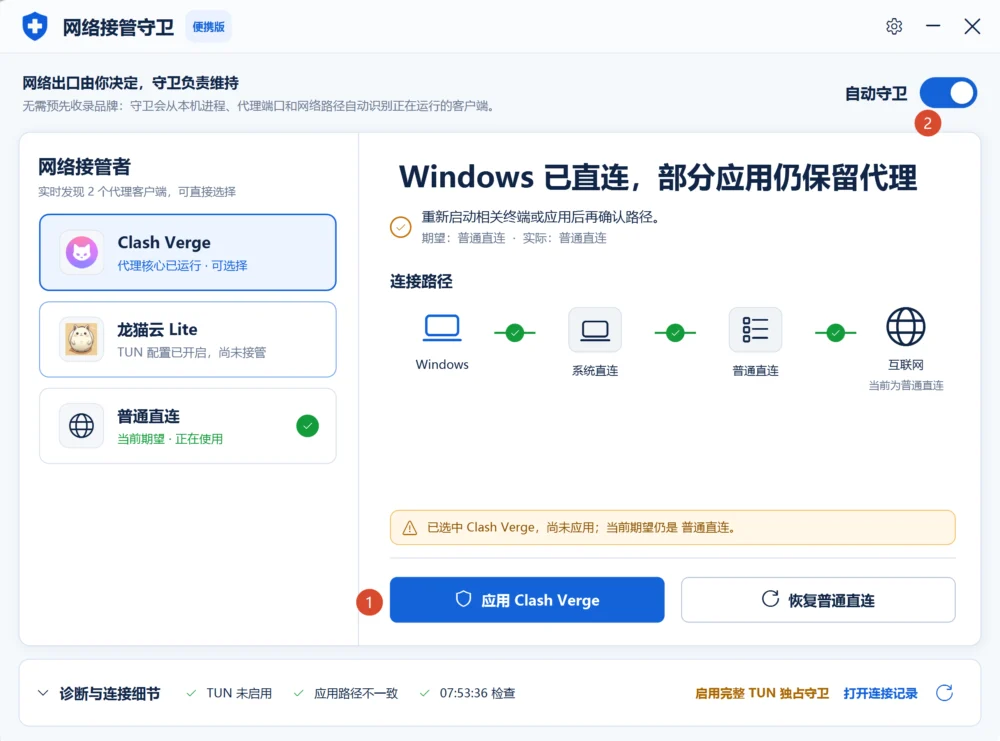Viewport: 1000px width, 741px height.
Task: Click the 启用完整 TUN 独占守卫 link
Action: 762,693
